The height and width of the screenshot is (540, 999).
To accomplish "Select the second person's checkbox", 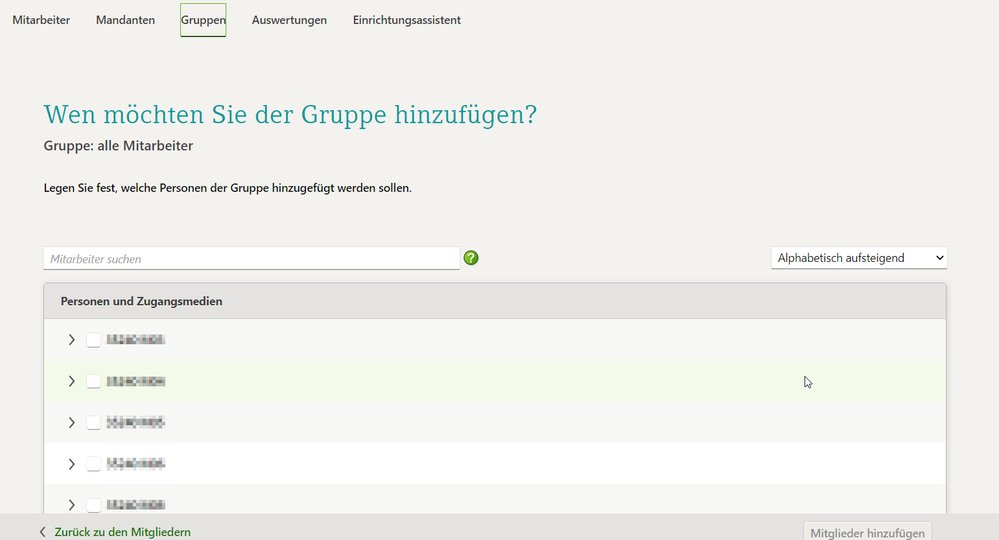I will point(94,381).
